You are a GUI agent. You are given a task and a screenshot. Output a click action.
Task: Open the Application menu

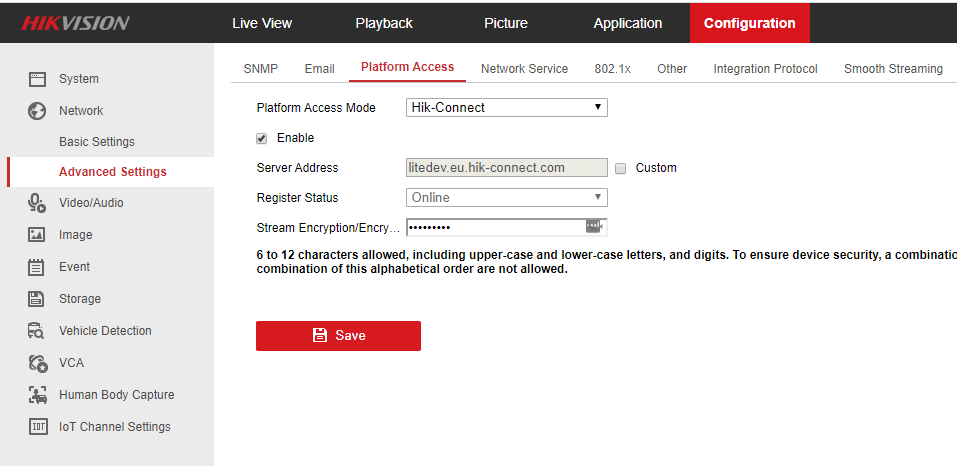[x=627, y=23]
